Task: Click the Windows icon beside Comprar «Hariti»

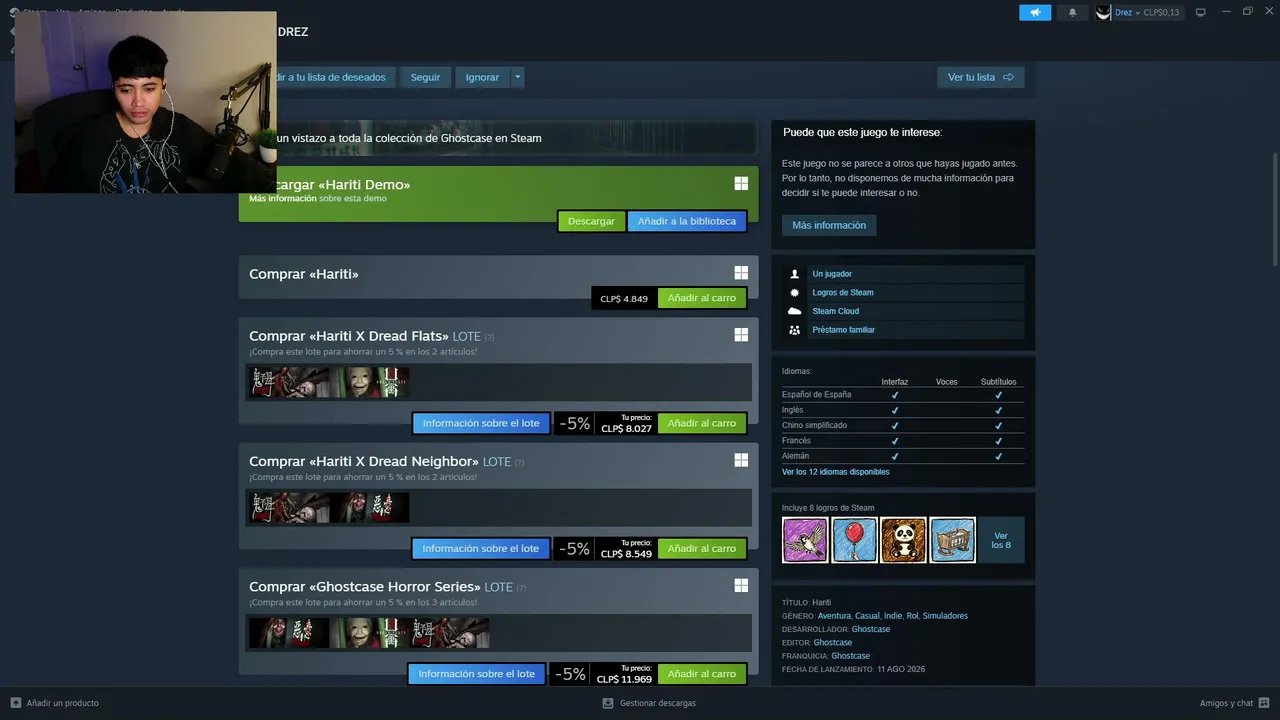Action: (x=741, y=273)
